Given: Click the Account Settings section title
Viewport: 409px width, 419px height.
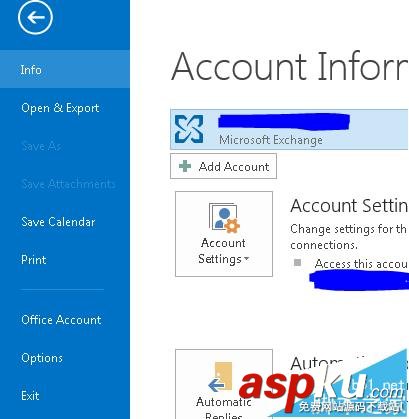Looking at the screenshot, I should pyautogui.click(x=349, y=206).
